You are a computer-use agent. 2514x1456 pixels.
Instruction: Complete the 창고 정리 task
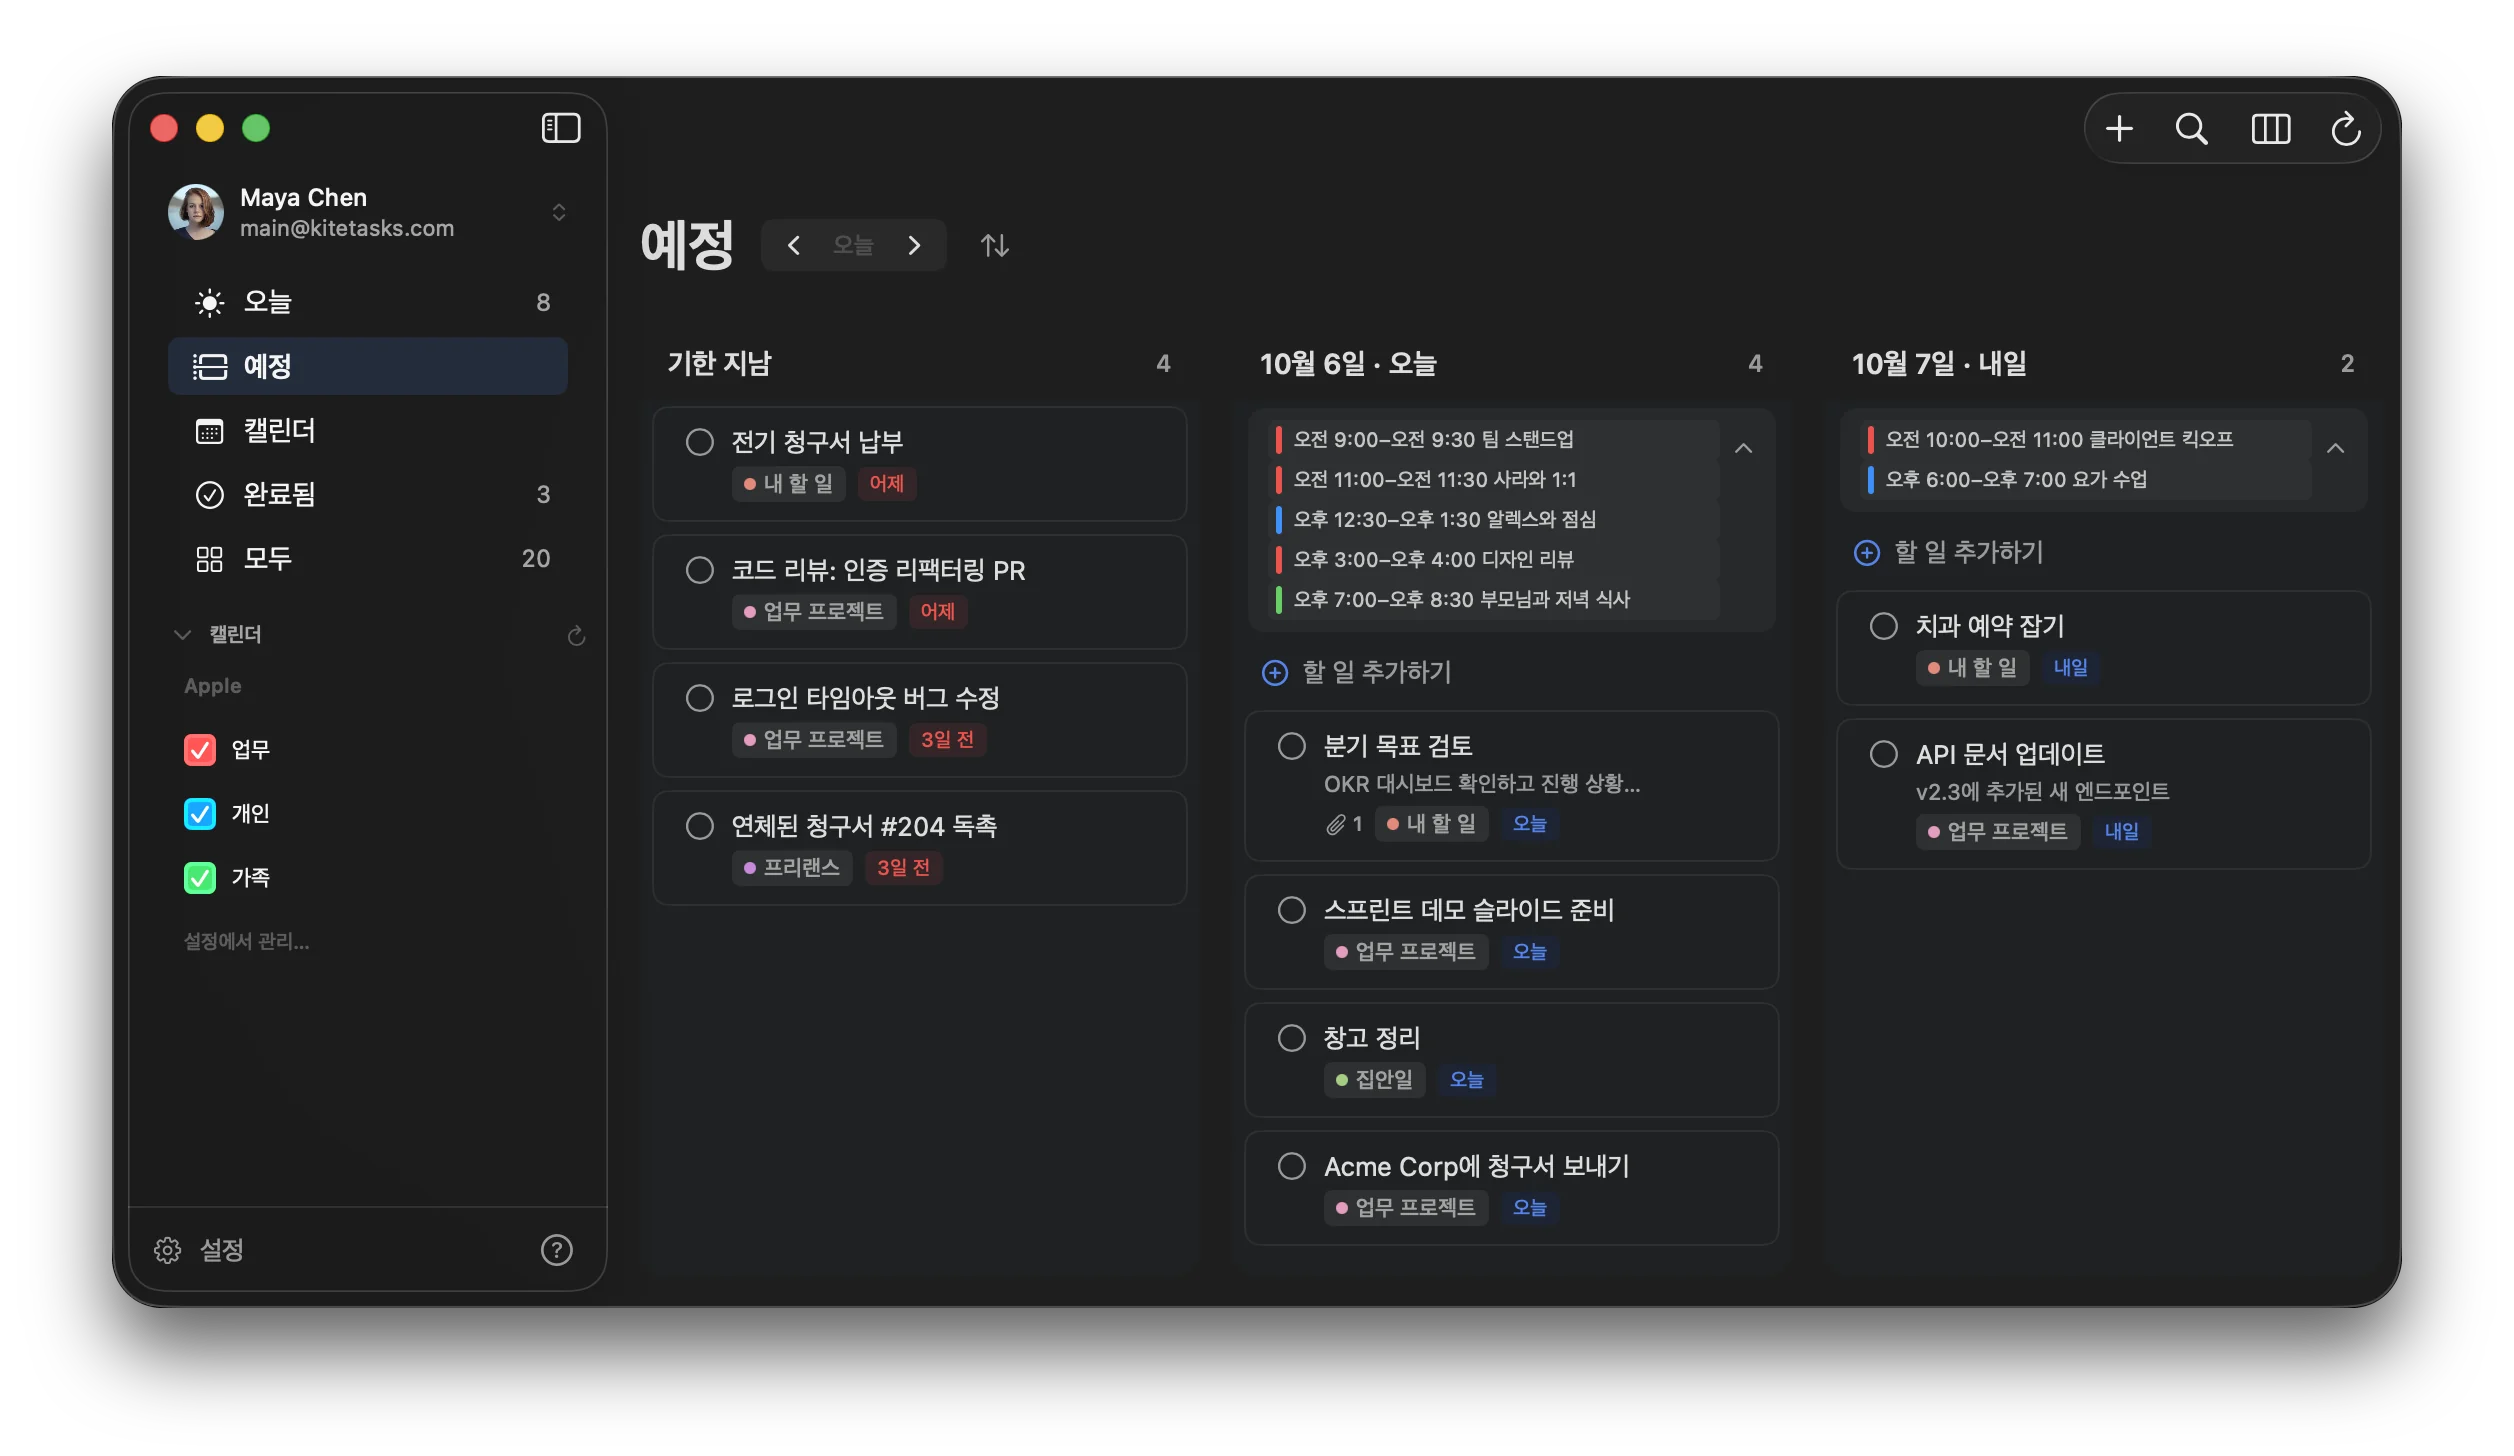coord(1291,1038)
